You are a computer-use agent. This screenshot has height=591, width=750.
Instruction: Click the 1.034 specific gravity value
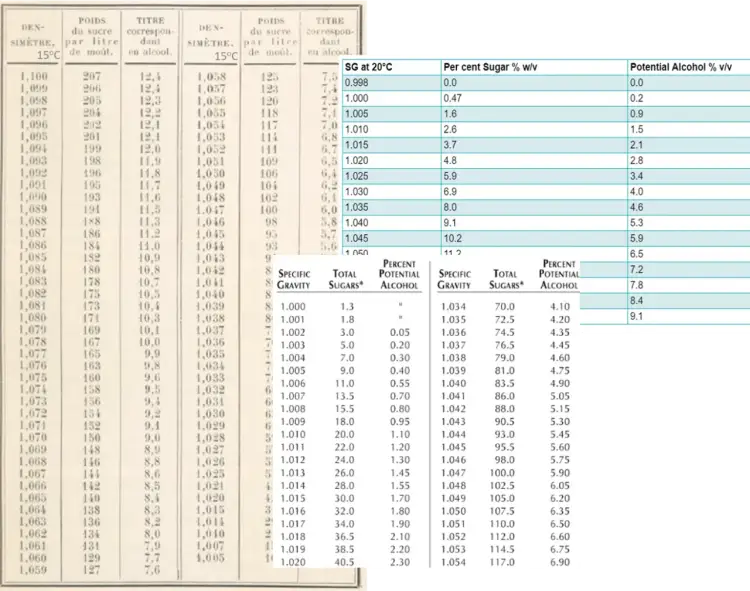pyautogui.click(x=453, y=307)
